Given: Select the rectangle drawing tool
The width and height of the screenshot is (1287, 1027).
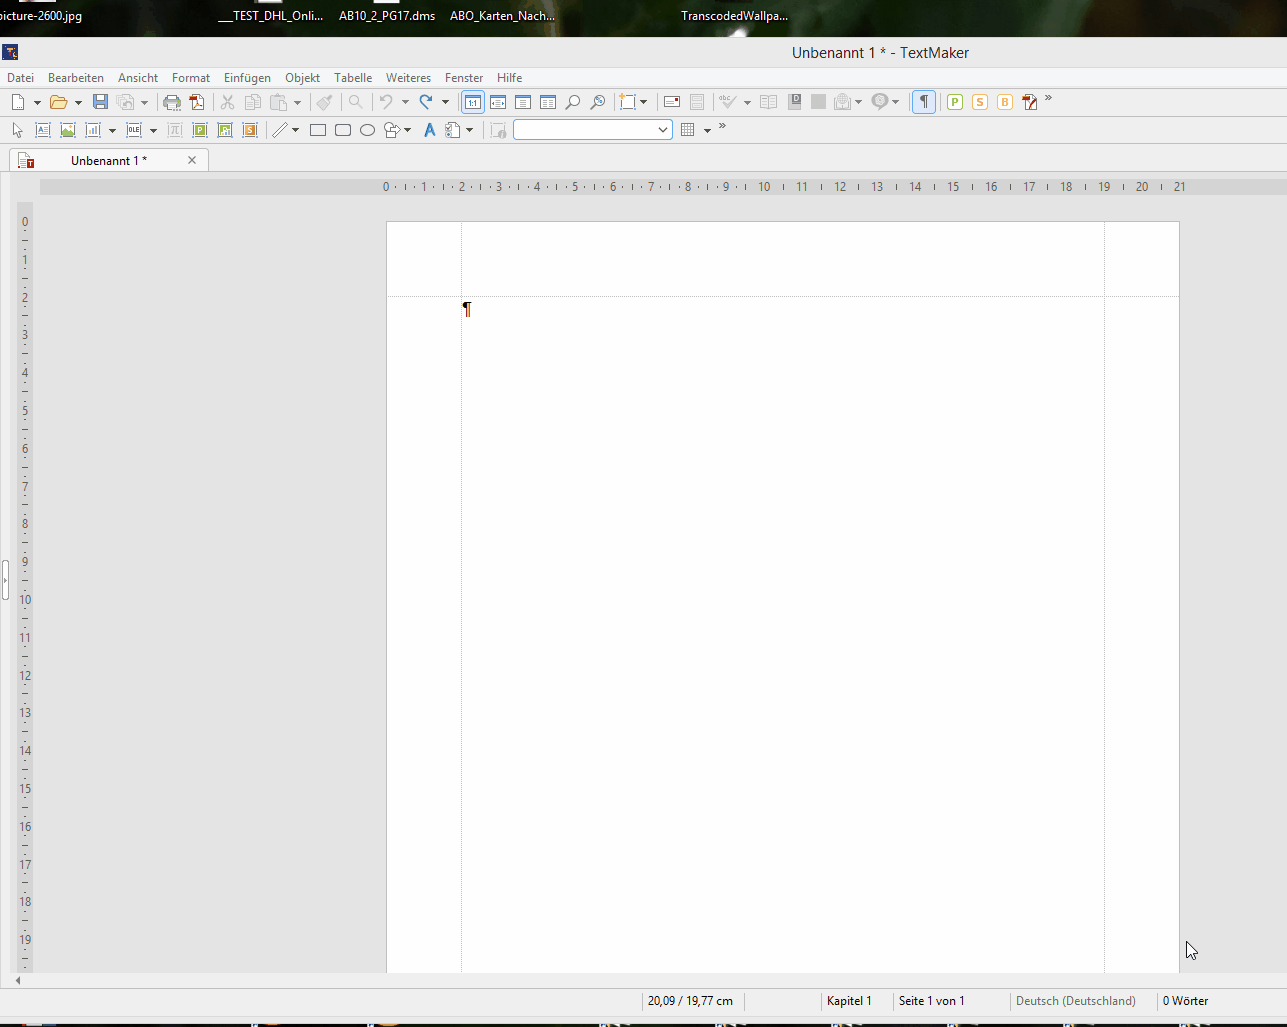Looking at the screenshot, I should 318,130.
